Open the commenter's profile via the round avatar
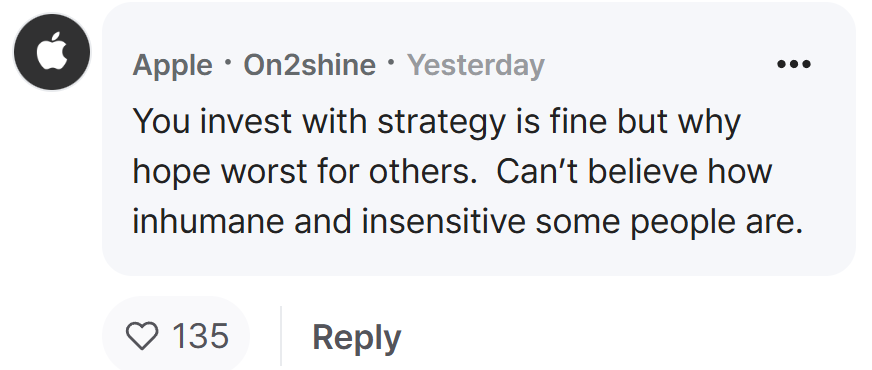Viewport: 872px width, 370px height. [x=52, y=52]
